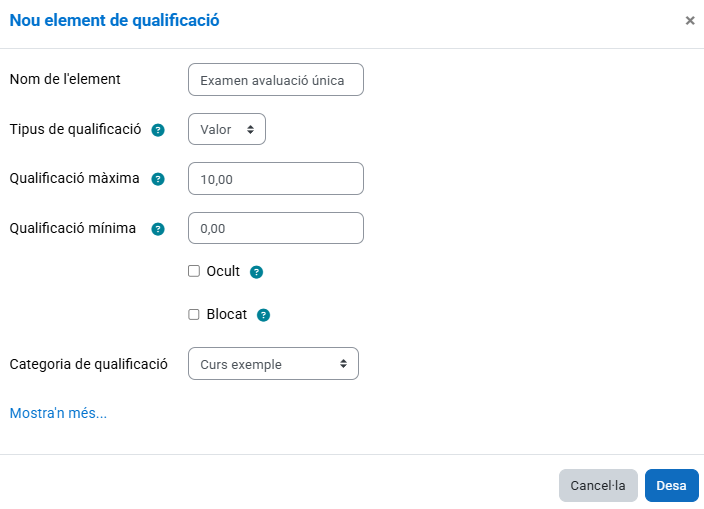Click the Nom de l'element label
704x509 pixels.
[65, 79]
